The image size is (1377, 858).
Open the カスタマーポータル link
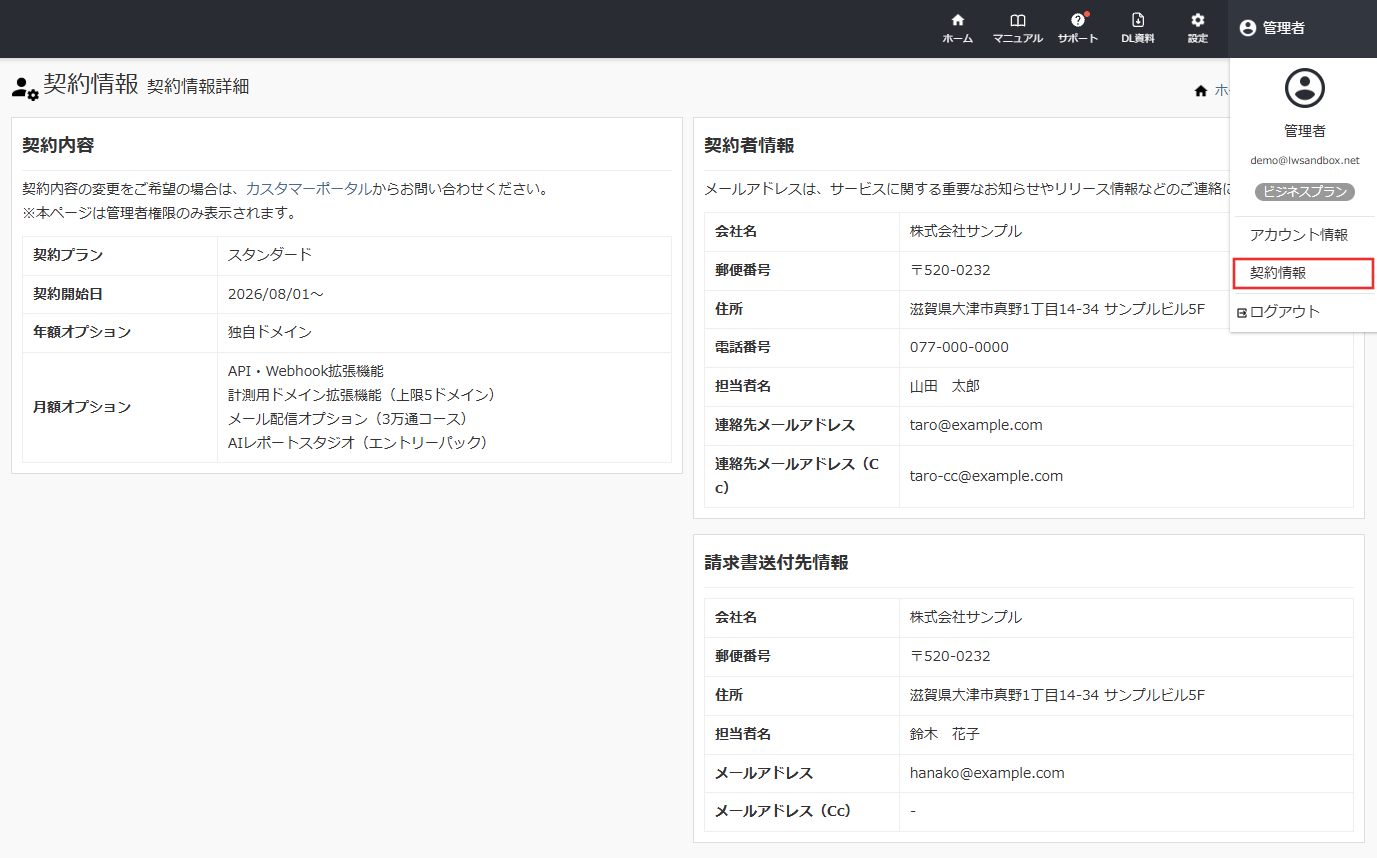click(x=308, y=188)
